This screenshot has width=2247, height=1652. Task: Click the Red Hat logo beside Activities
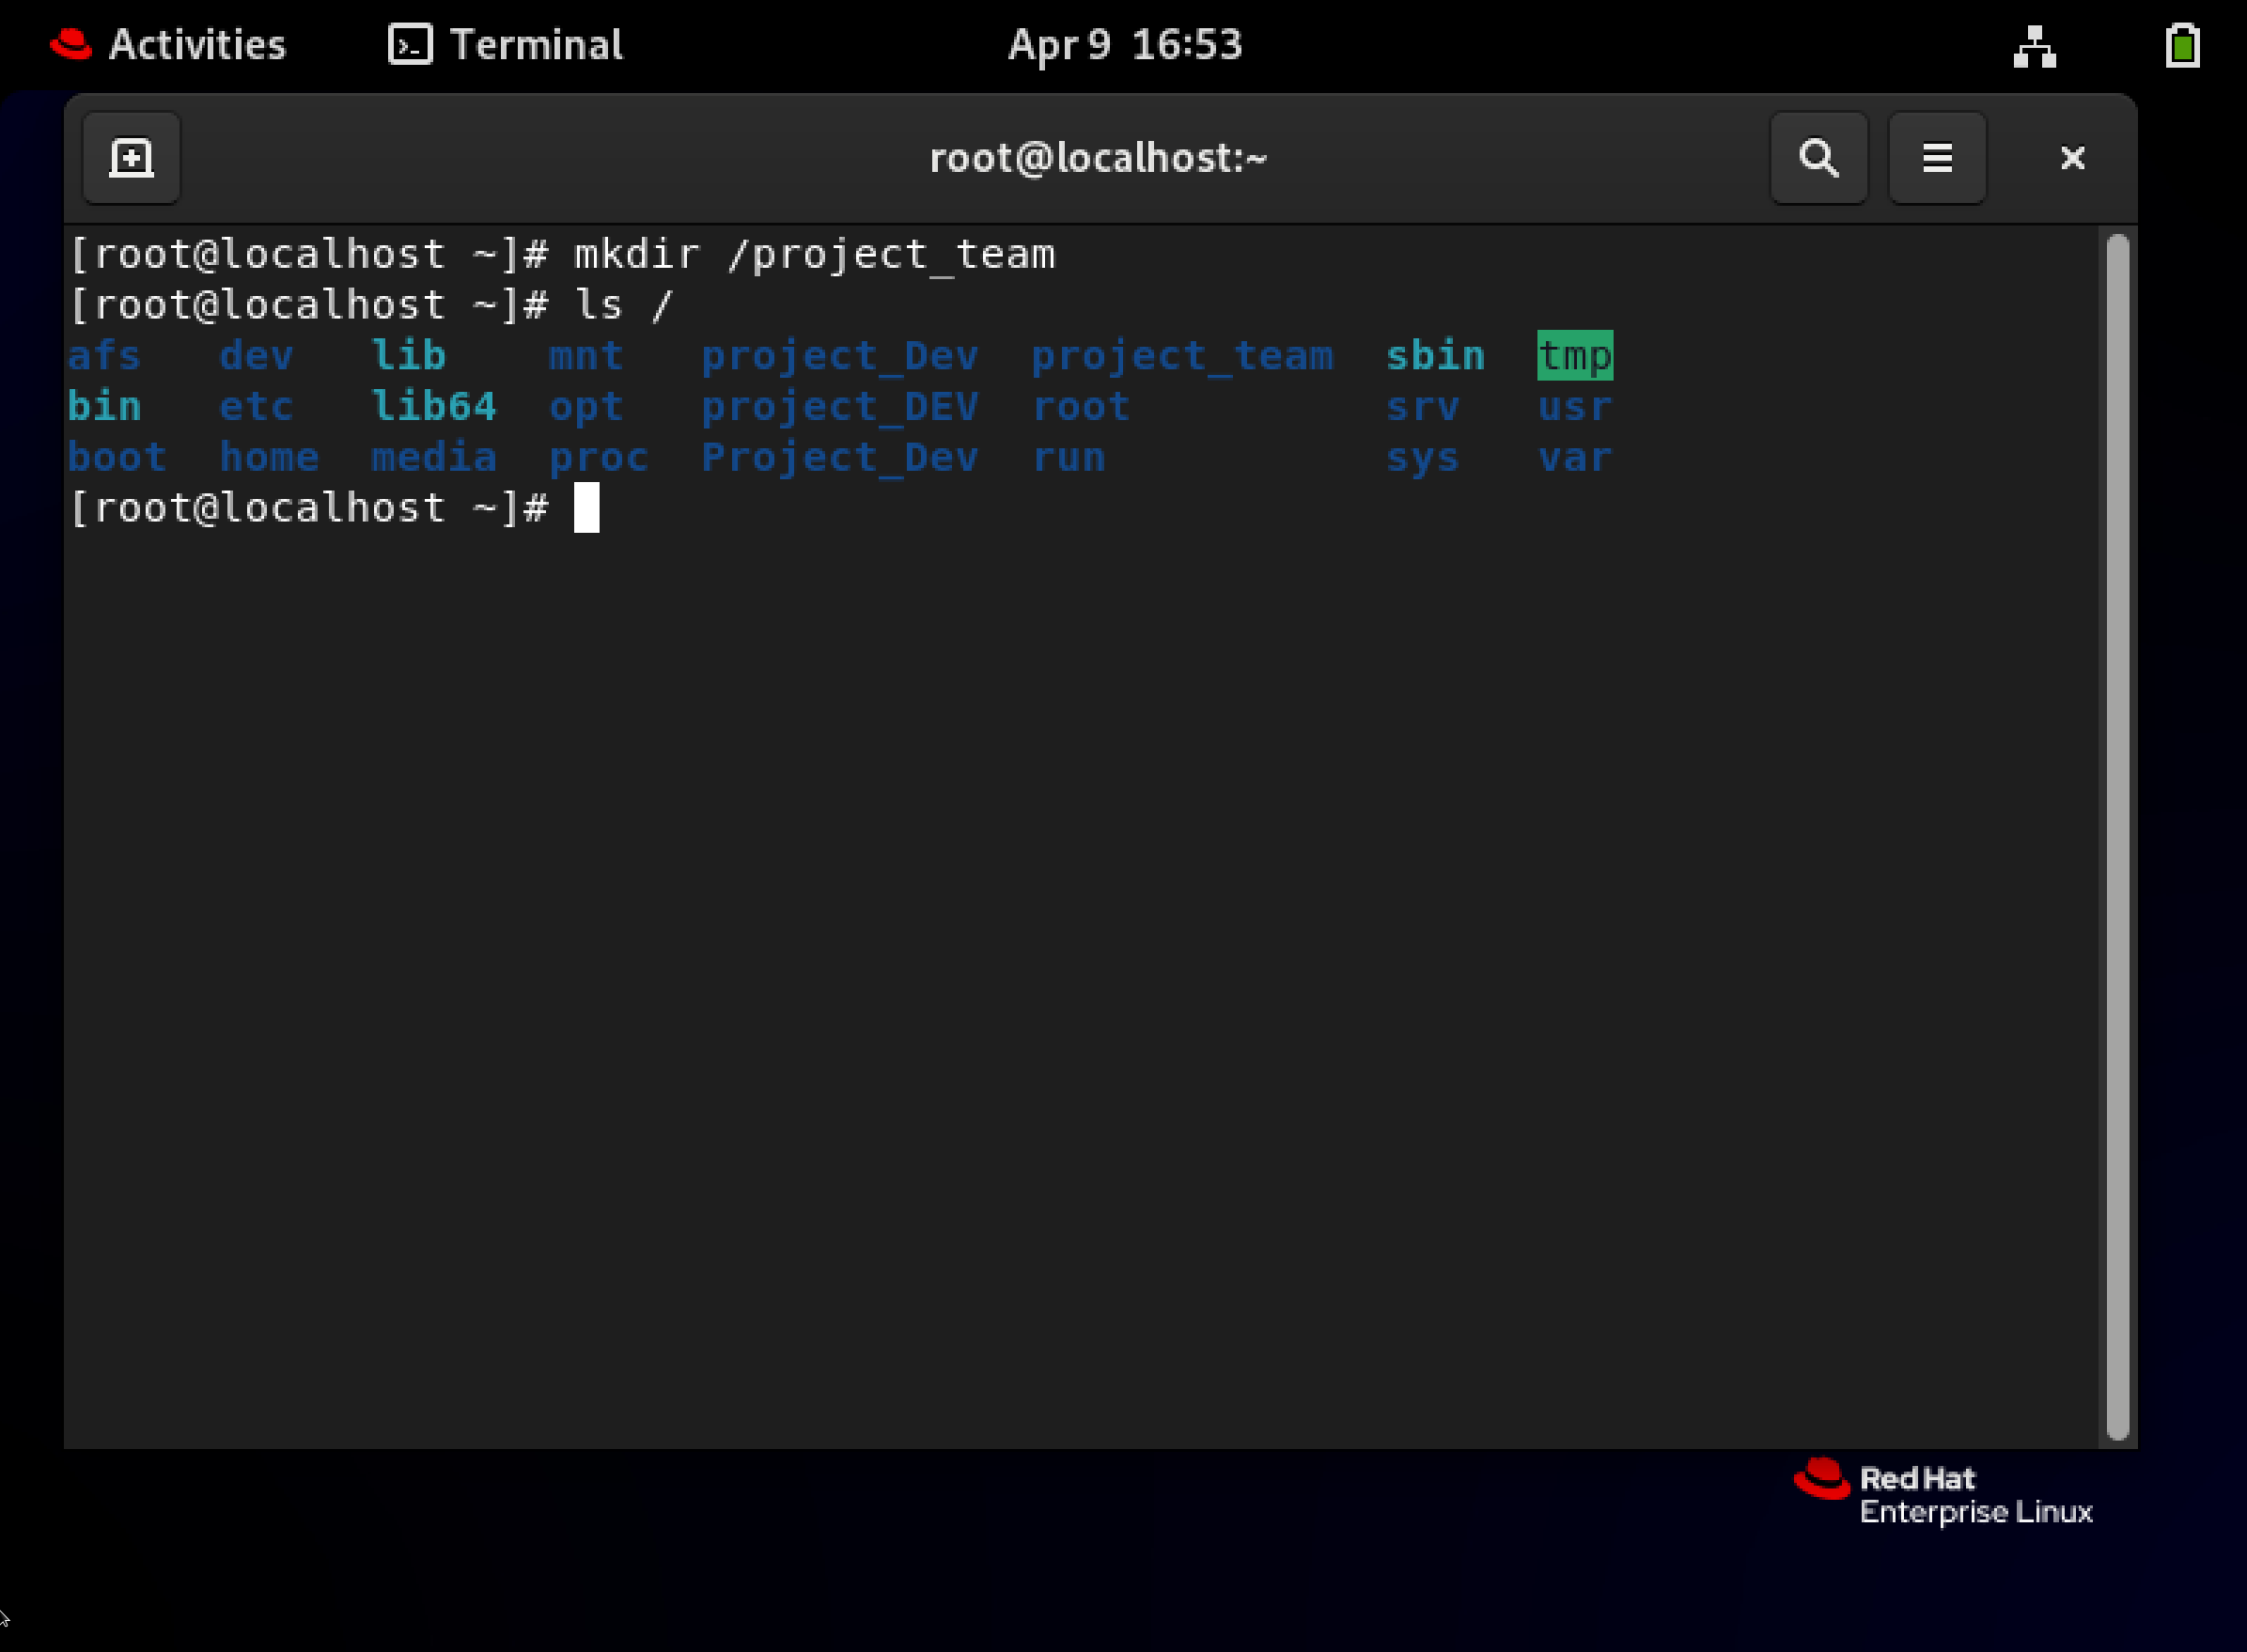[71, 44]
